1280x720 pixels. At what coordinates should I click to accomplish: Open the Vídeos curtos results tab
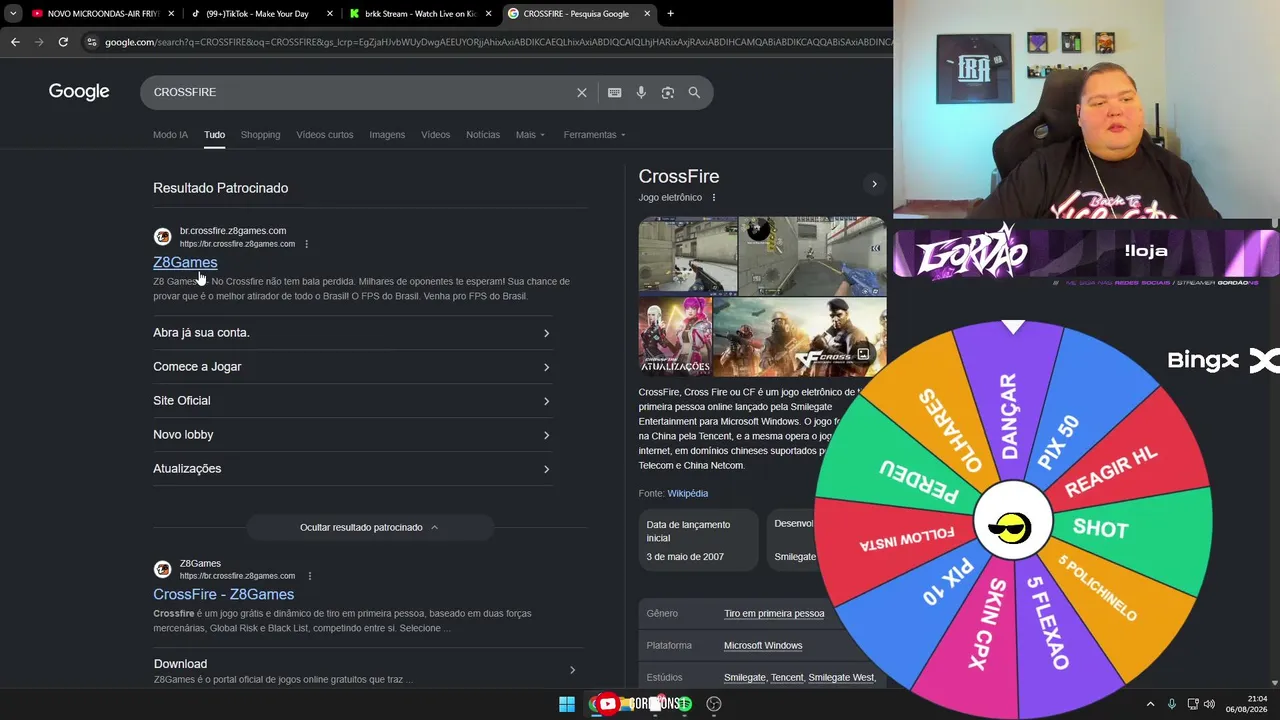coord(325,135)
